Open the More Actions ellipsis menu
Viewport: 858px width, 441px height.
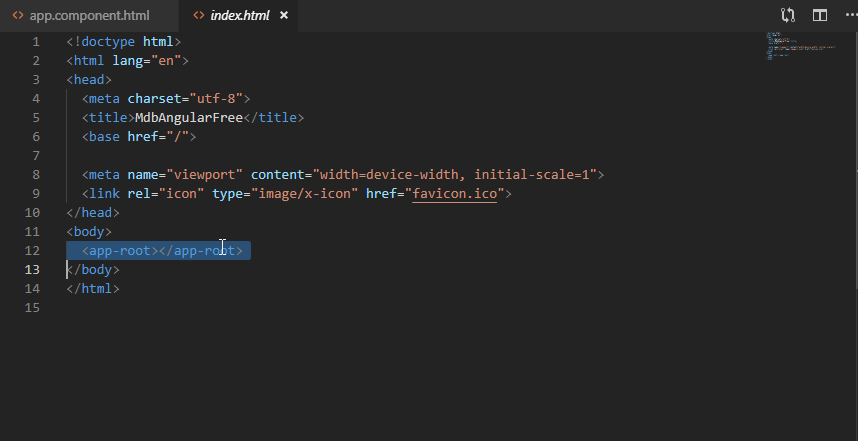point(847,15)
